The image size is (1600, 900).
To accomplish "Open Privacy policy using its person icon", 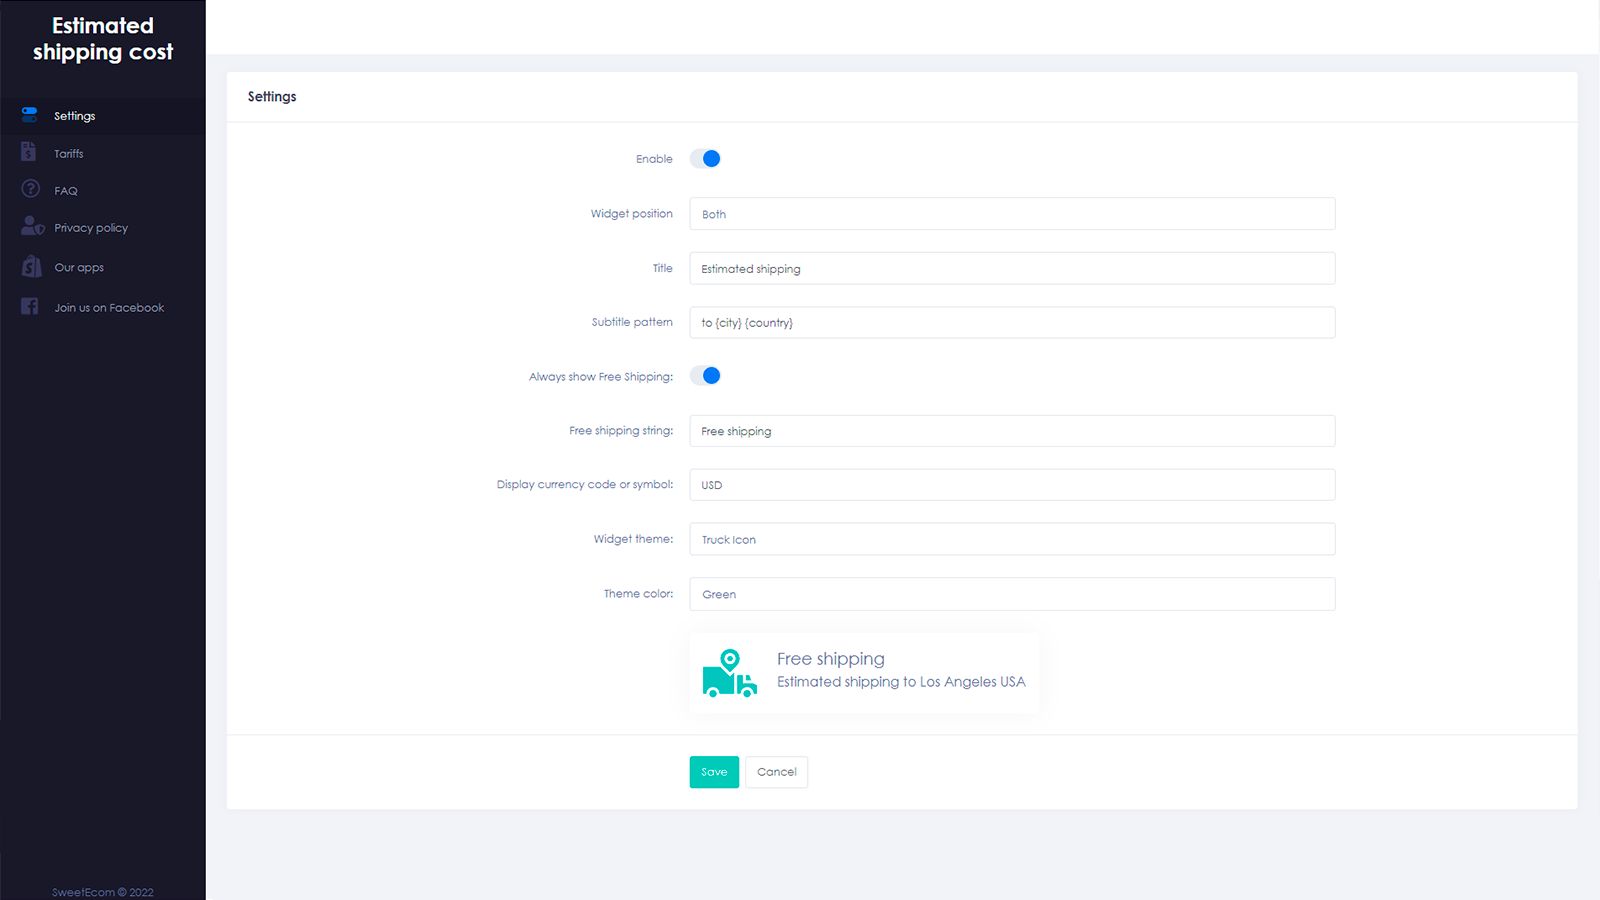I will (x=31, y=226).
